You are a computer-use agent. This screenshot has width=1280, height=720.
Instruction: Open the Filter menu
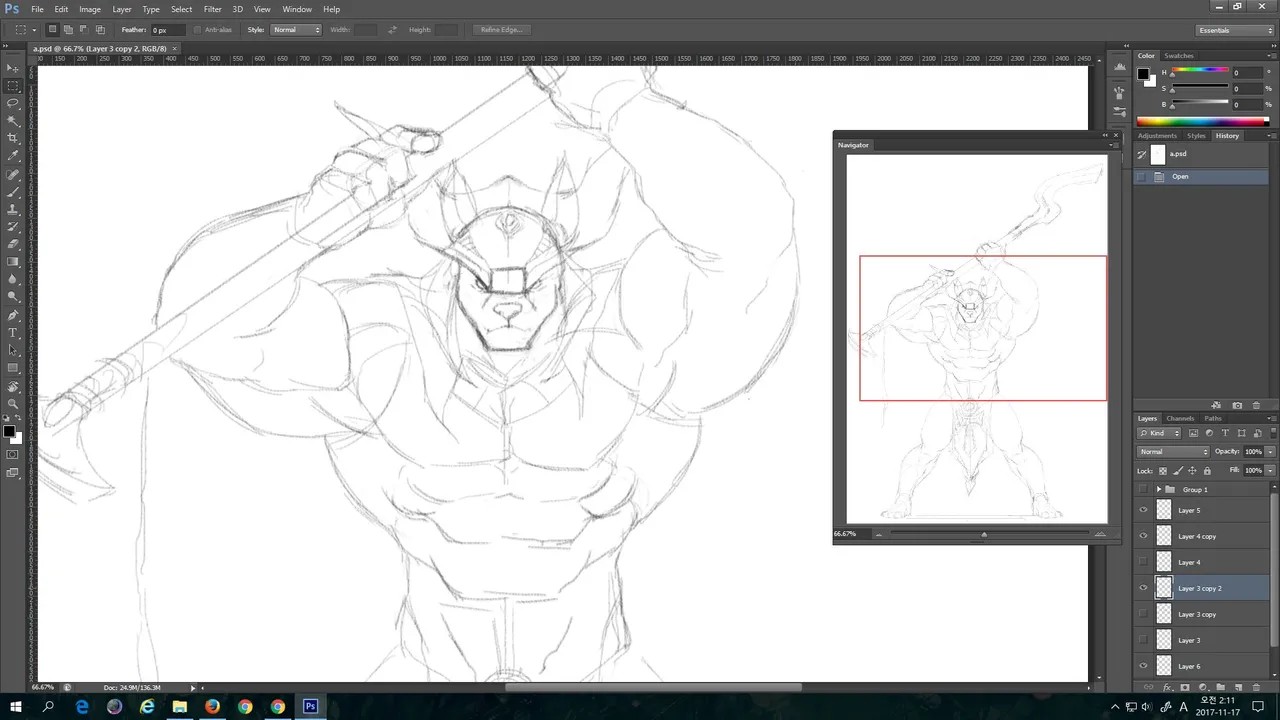213,9
